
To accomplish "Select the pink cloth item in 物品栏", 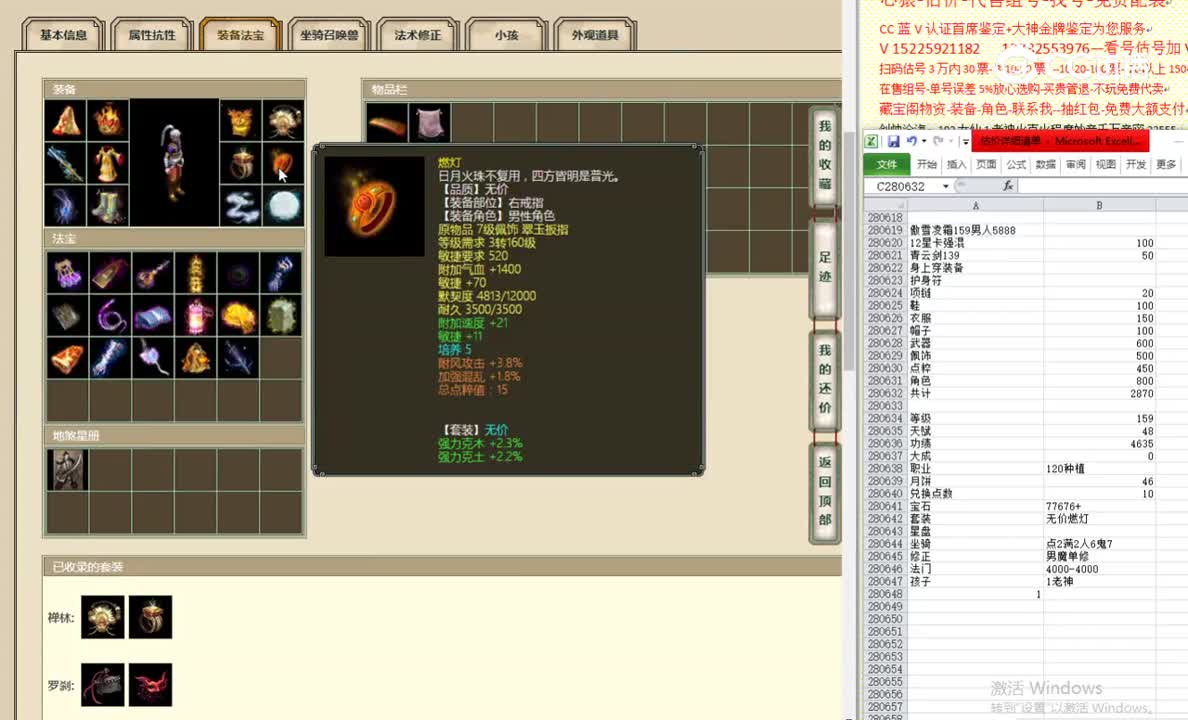I will point(430,123).
